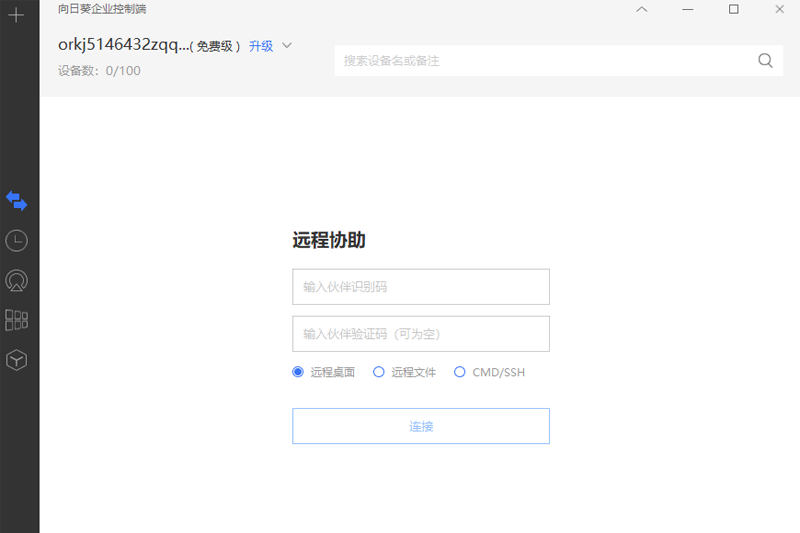Open the remote assist arrows icon

pyautogui.click(x=16, y=200)
